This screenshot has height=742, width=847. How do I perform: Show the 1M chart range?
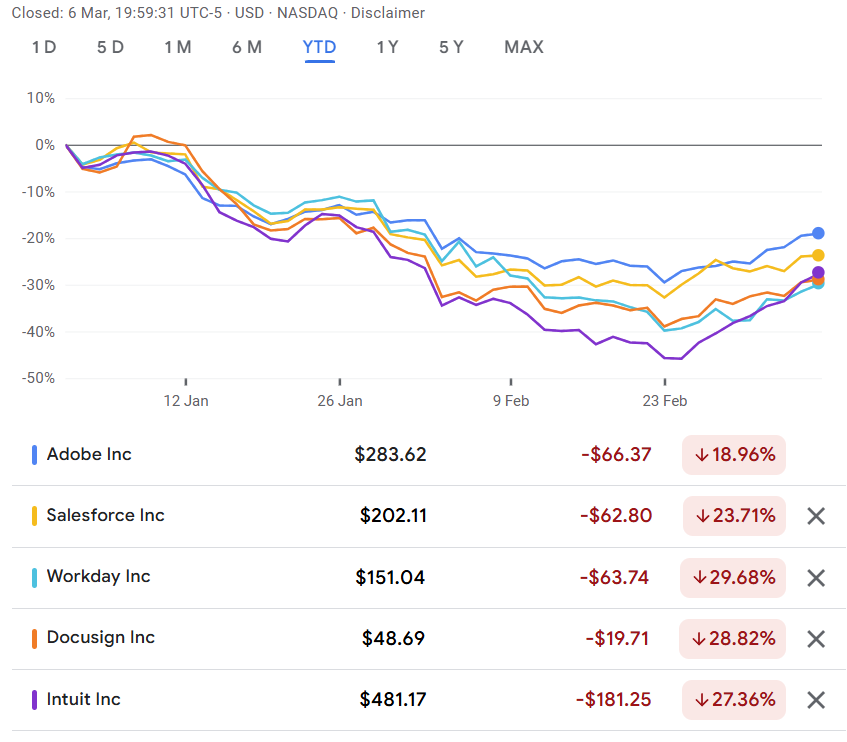click(177, 47)
